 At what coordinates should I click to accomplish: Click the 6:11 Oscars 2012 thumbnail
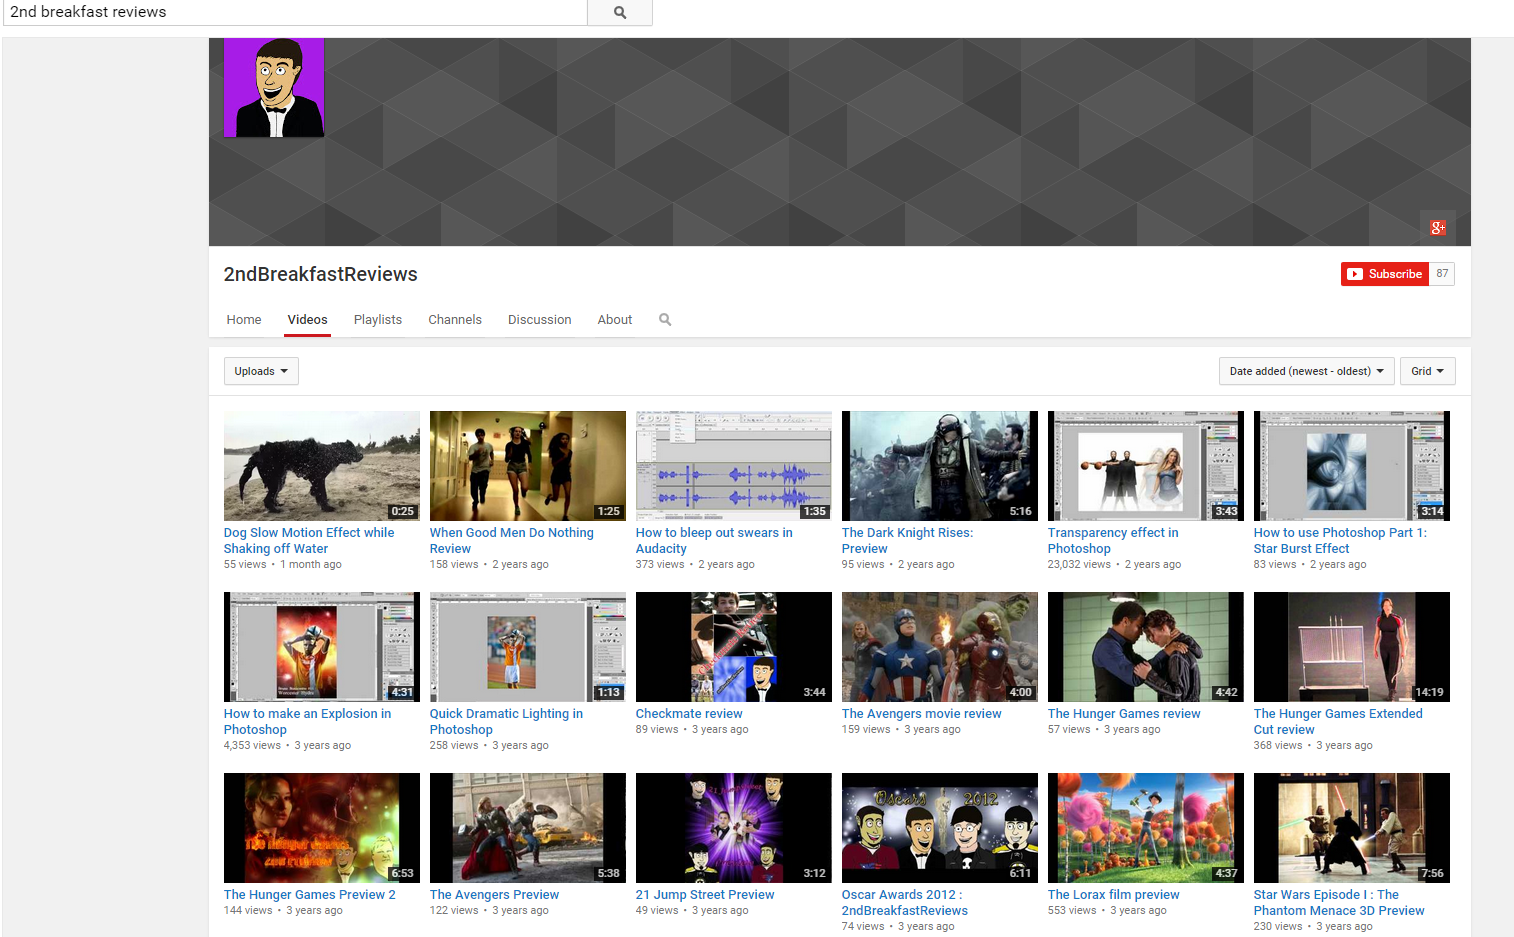click(940, 828)
